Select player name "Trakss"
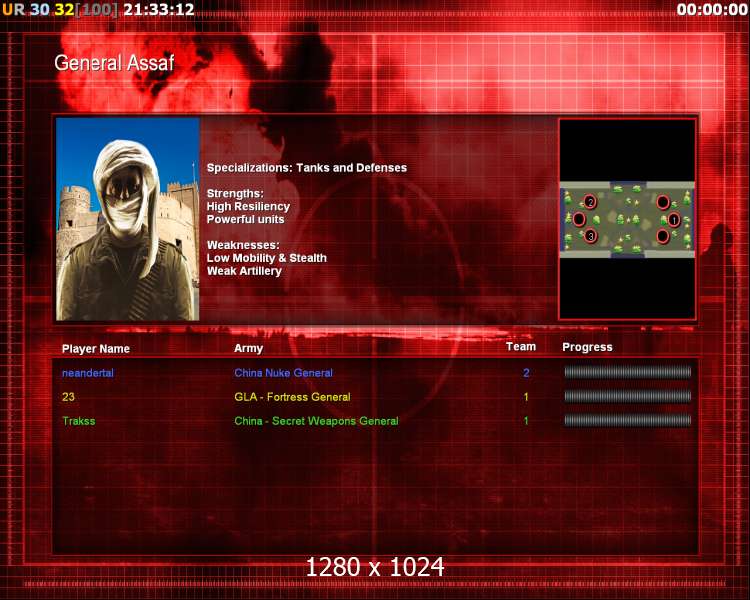This screenshot has height=600, width=750. (78, 421)
